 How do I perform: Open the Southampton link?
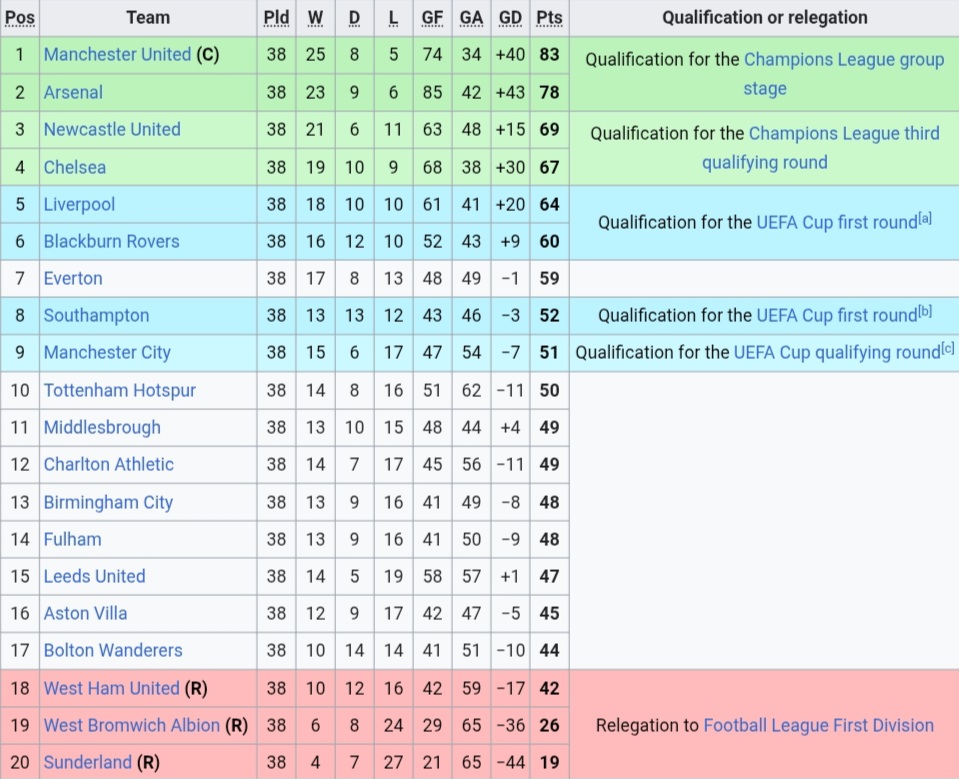click(96, 316)
